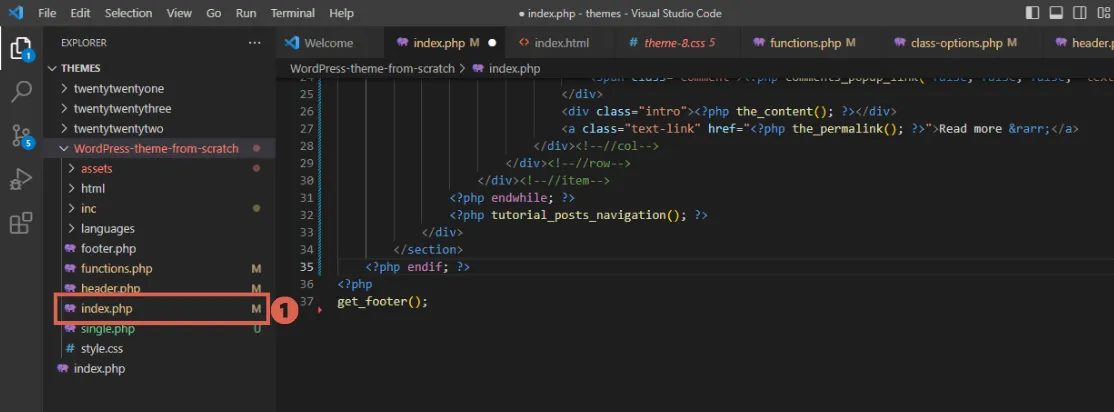1114x412 pixels.
Task: Open the File menu
Action: [47, 13]
